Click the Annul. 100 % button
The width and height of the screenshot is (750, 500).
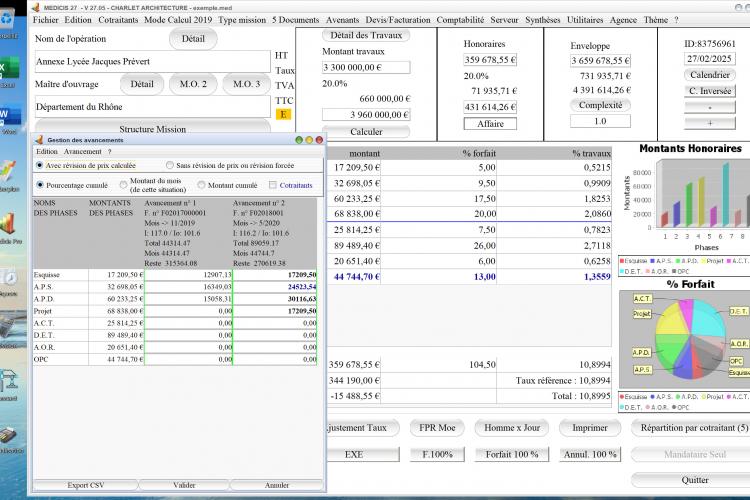pos(590,455)
